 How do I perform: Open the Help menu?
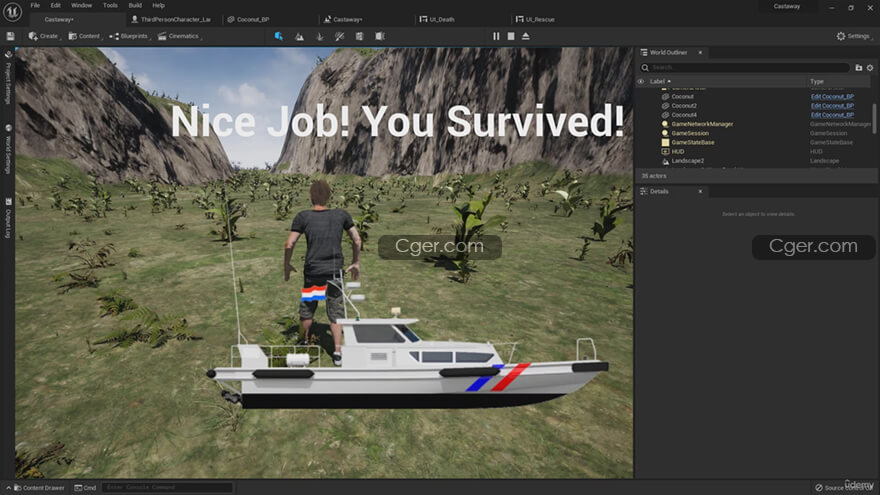pyautogui.click(x=159, y=6)
